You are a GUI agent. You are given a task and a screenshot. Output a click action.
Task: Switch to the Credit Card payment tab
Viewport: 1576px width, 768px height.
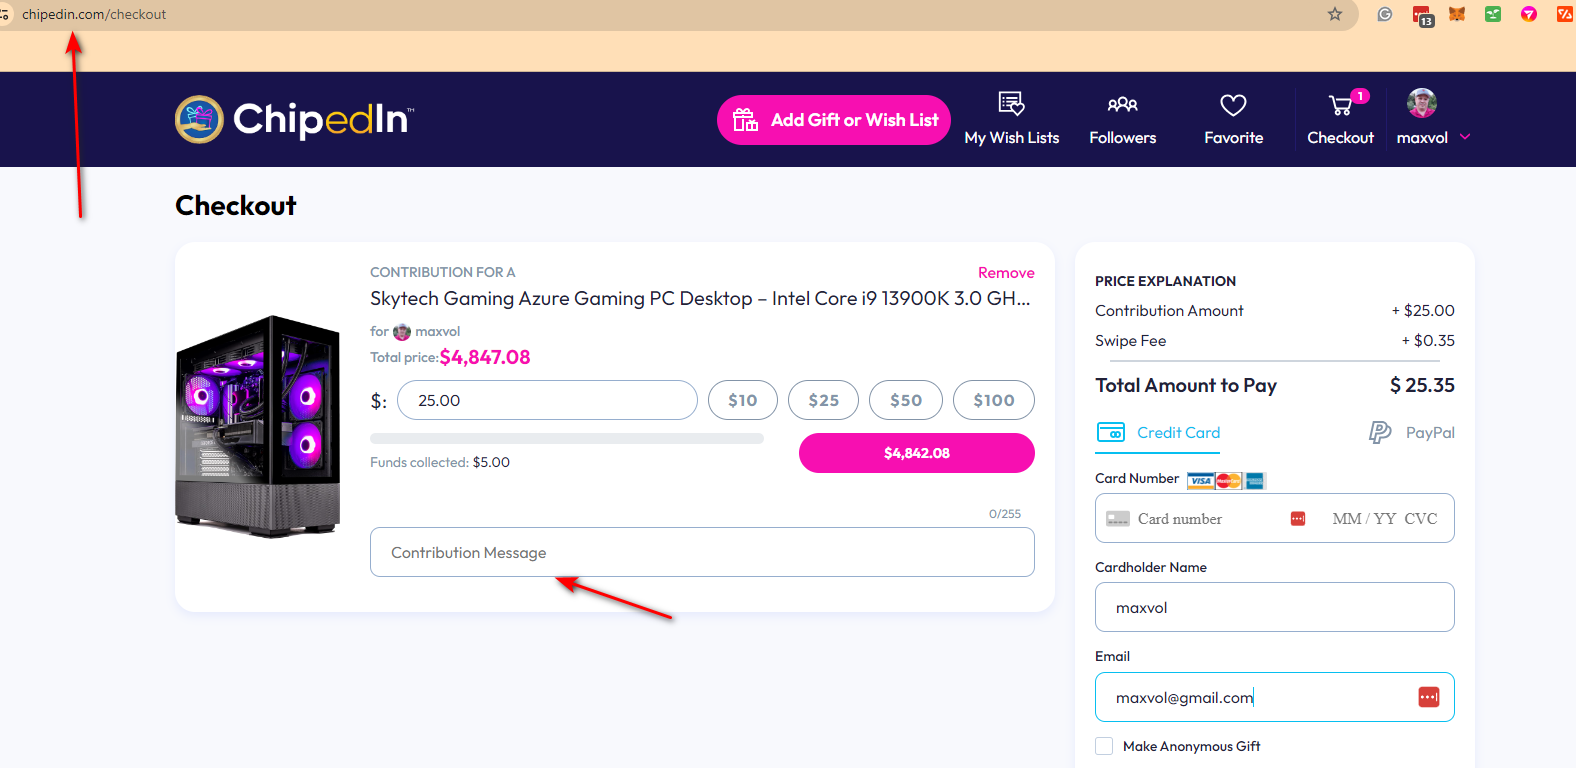click(x=1159, y=433)
